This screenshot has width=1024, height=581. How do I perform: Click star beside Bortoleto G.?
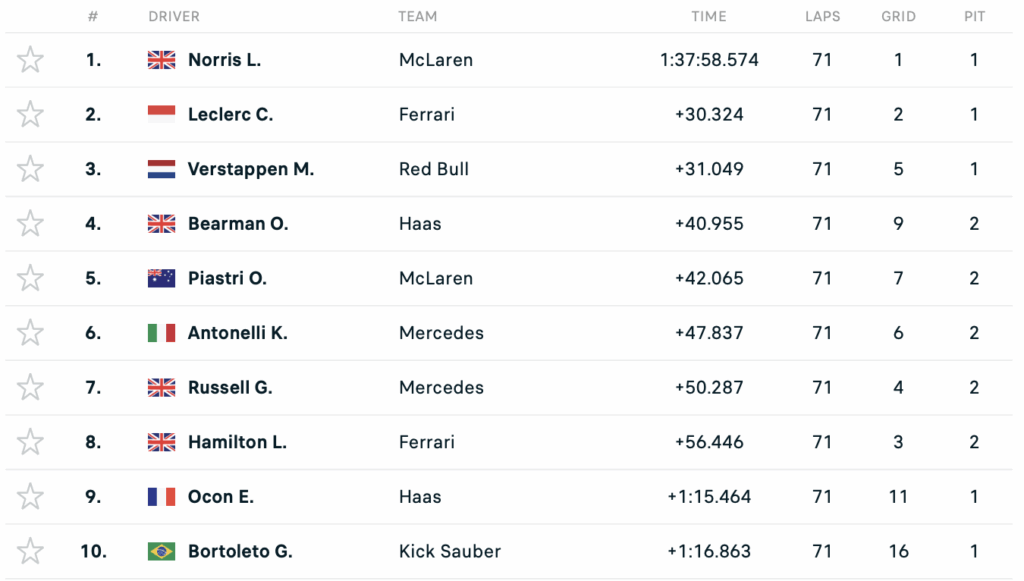[x=31, y=551]
